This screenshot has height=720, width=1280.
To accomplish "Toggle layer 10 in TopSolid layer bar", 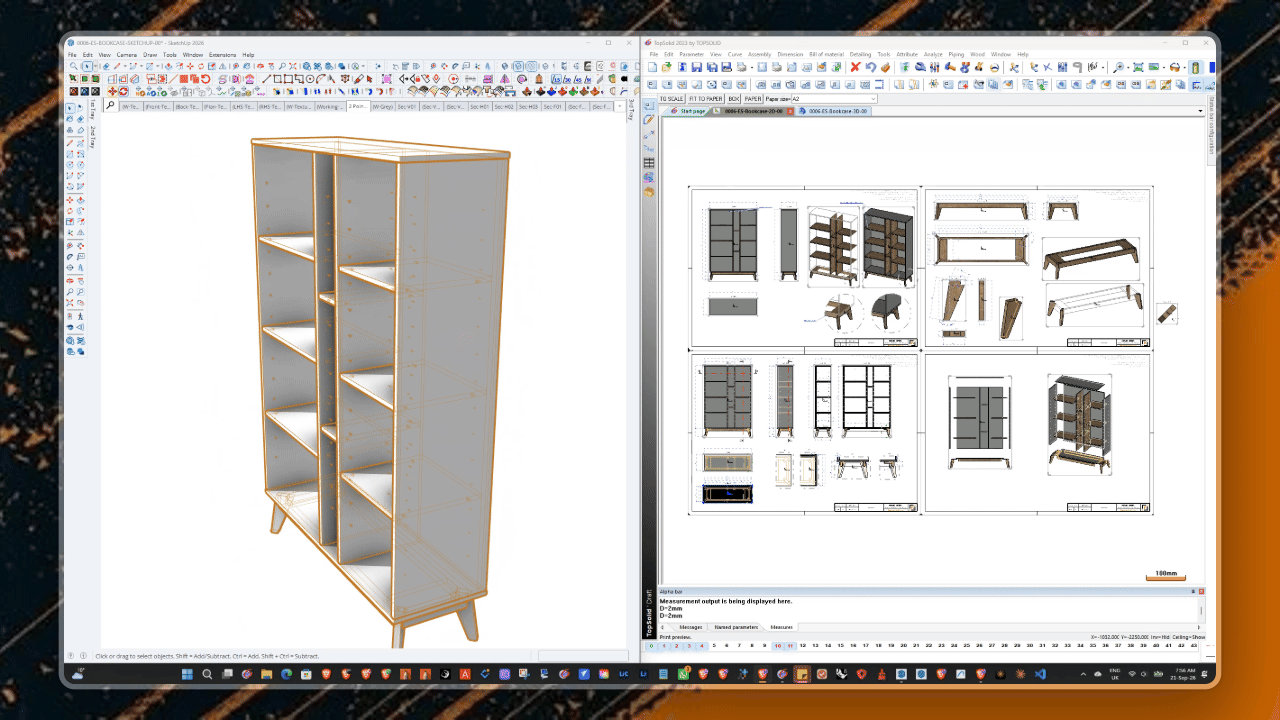I will point(777,645).
